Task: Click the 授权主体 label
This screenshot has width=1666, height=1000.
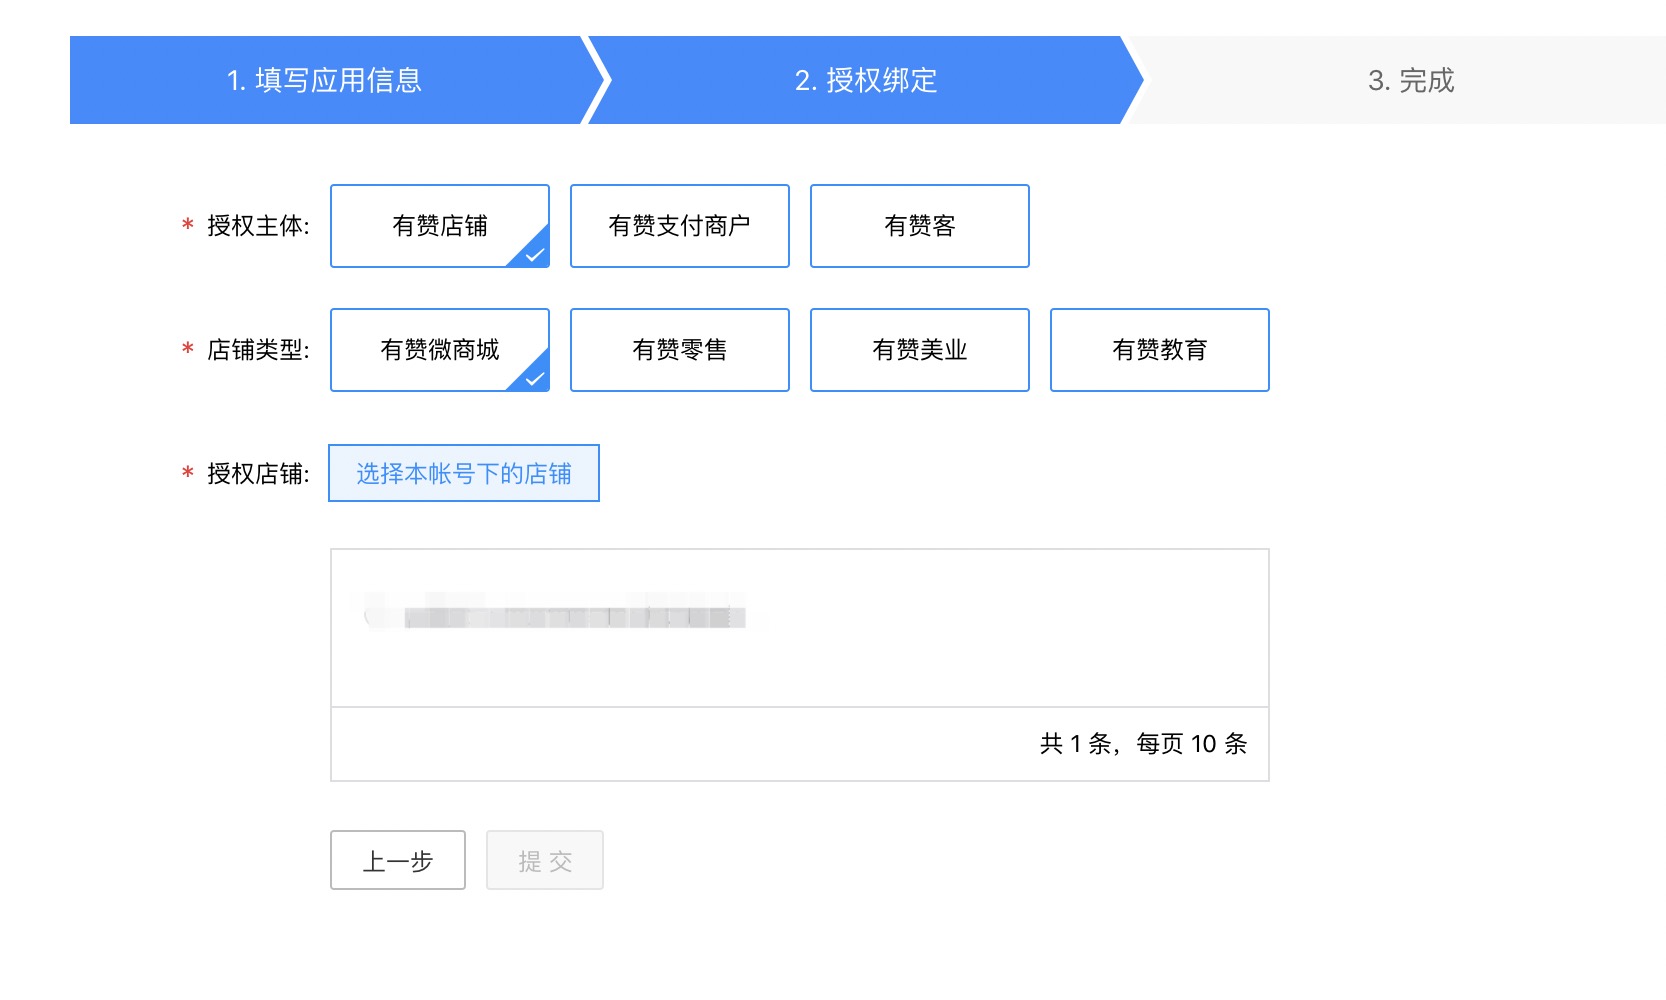Action: click(258, 226)
